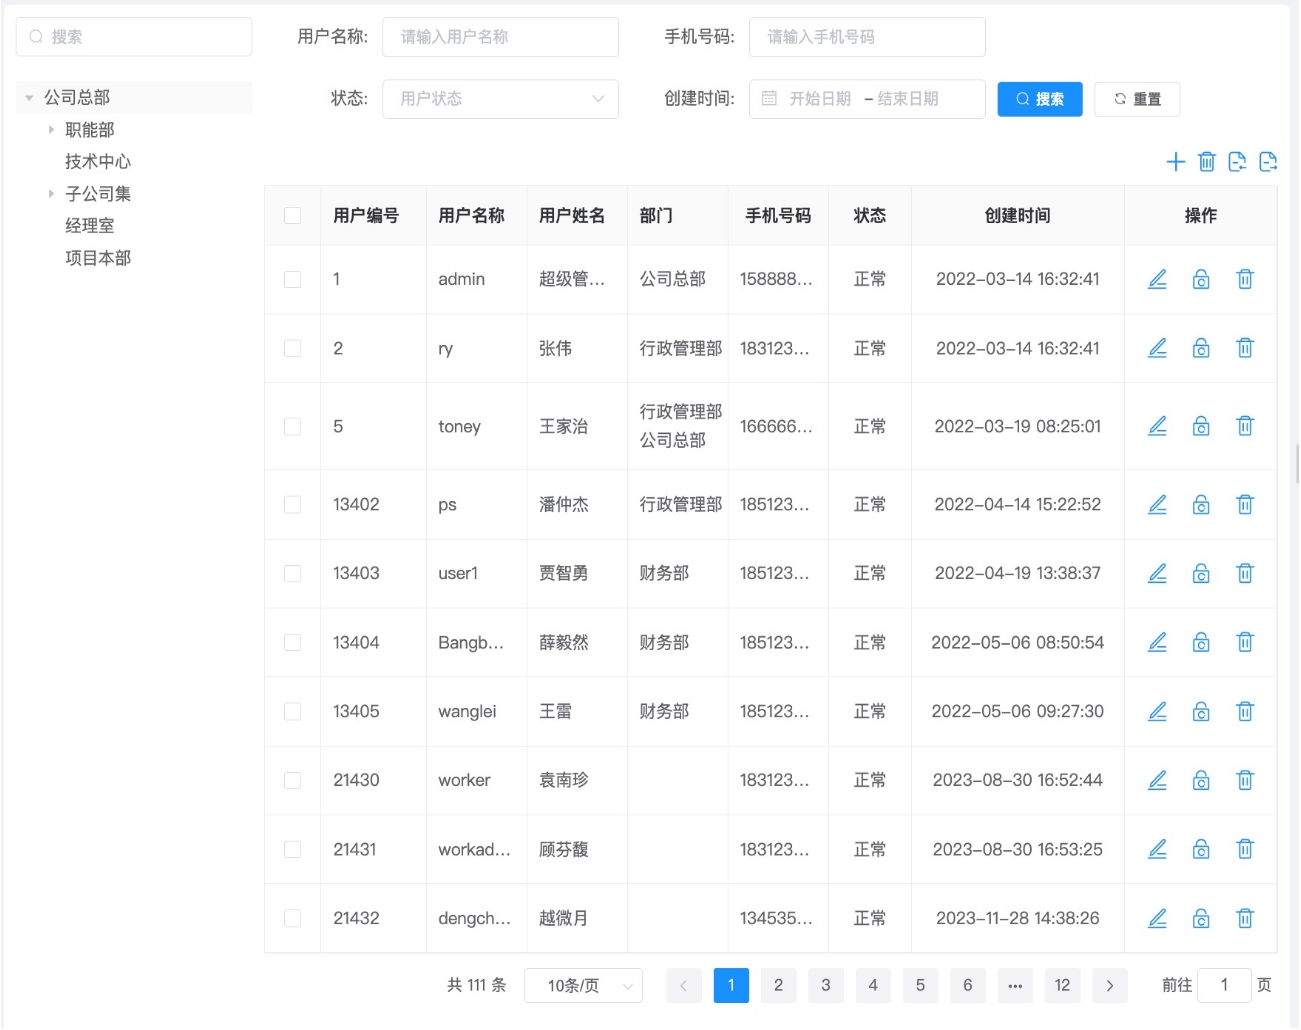Delete the toney user row
The height and width of the screenshot is (1030, 1301).
(1245, 426)
